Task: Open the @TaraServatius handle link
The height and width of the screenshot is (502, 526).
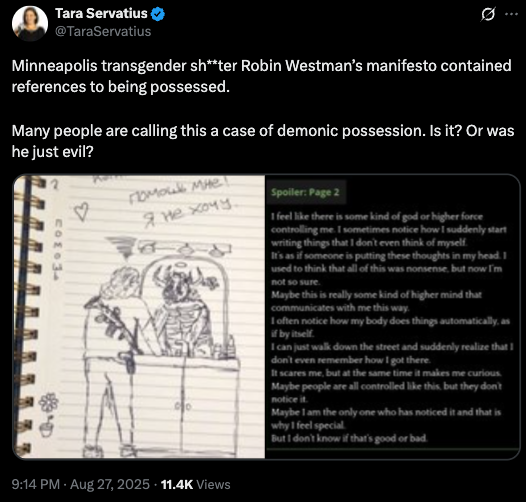Action: (x=103, y=31)
